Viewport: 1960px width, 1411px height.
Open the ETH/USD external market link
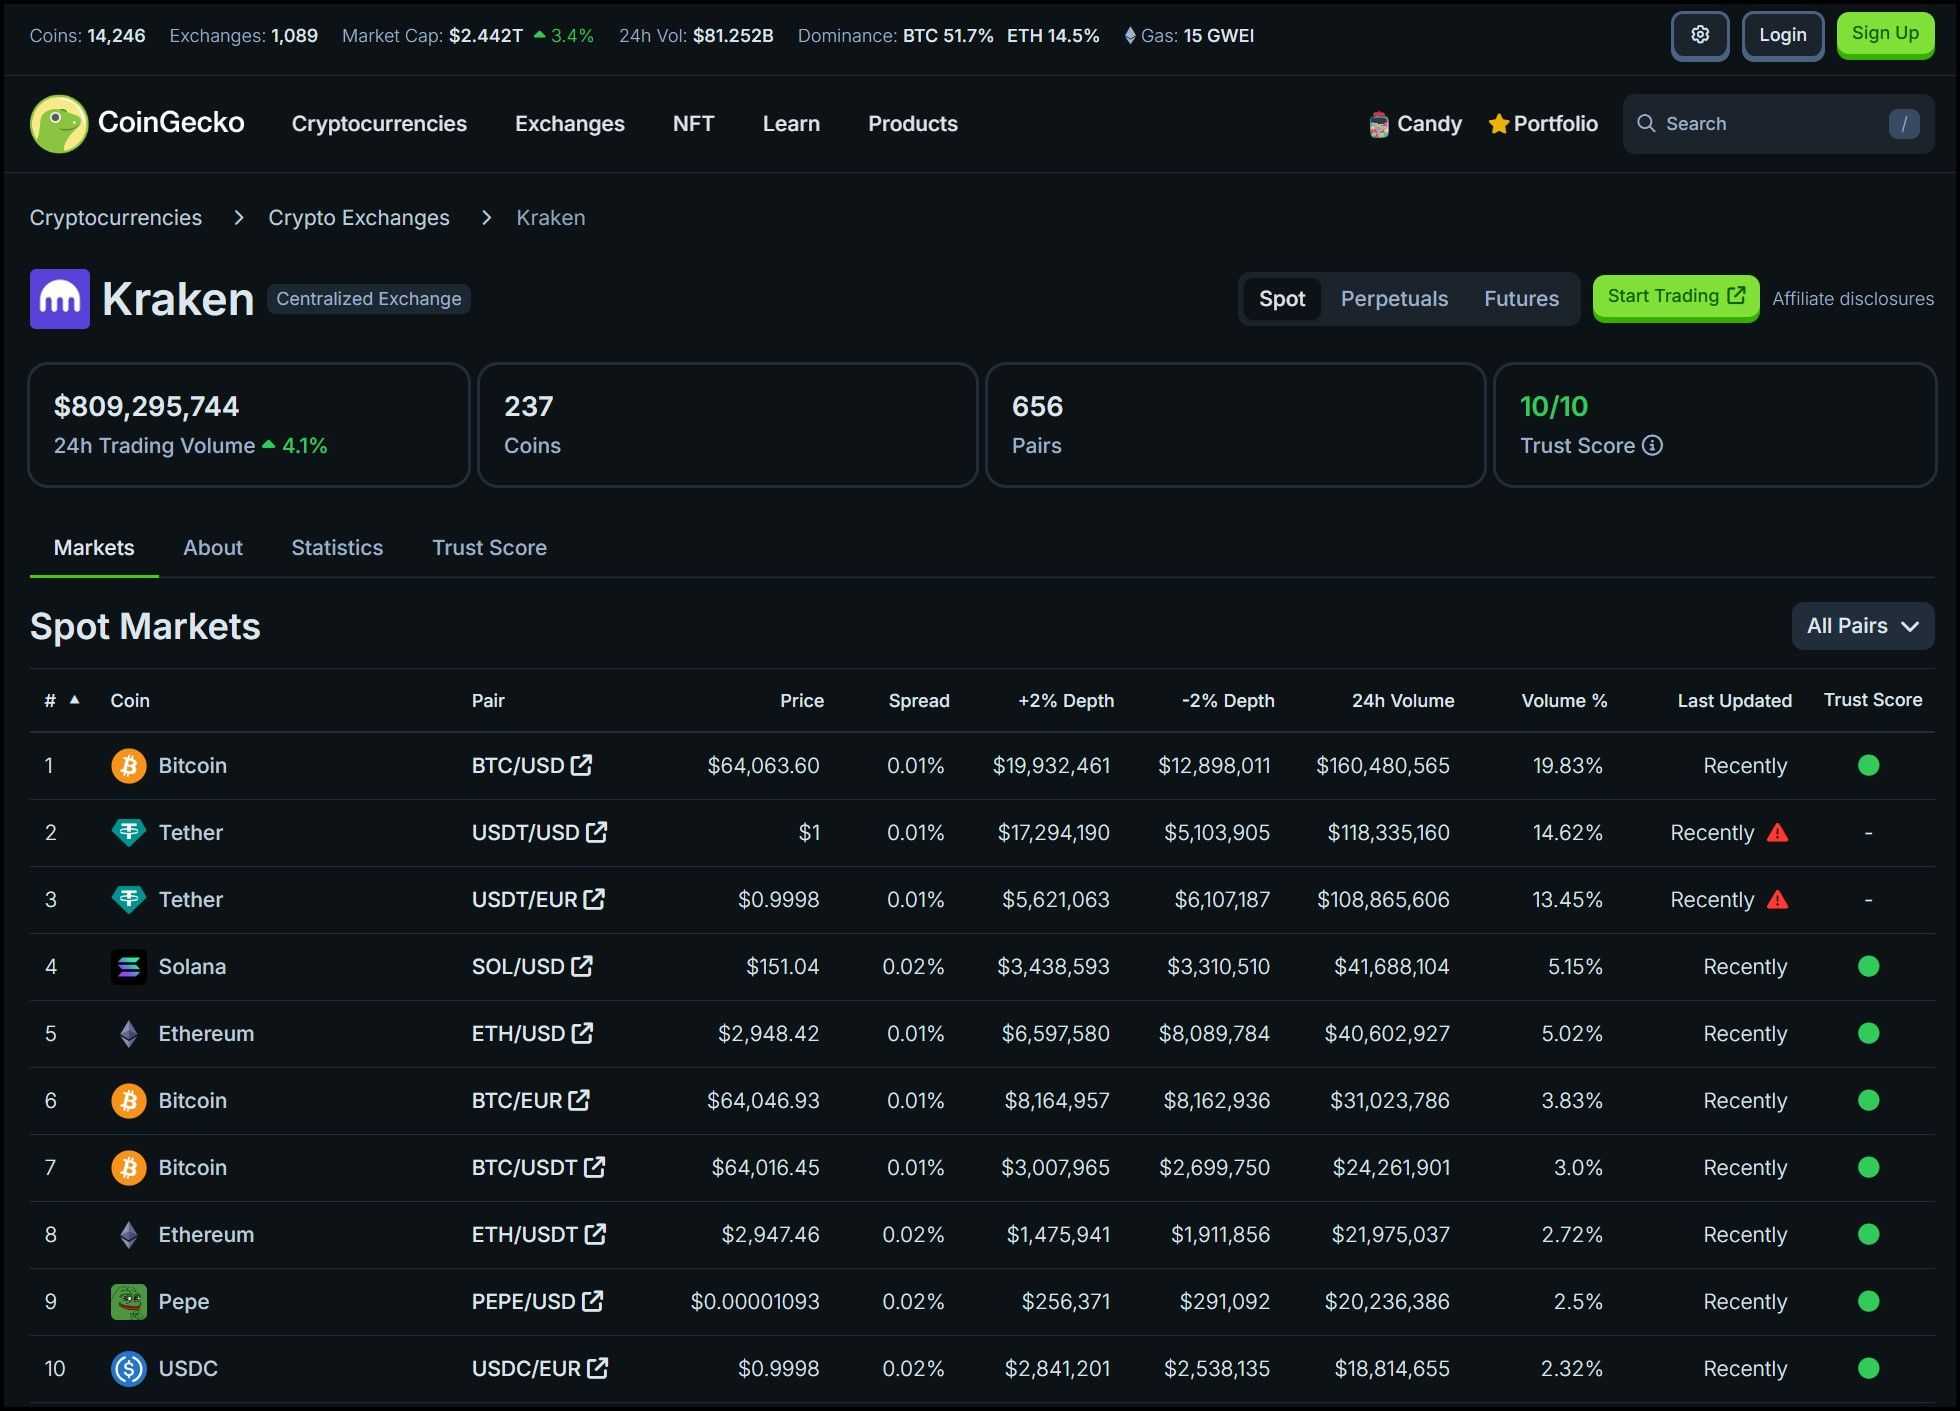pos(582,1033)
